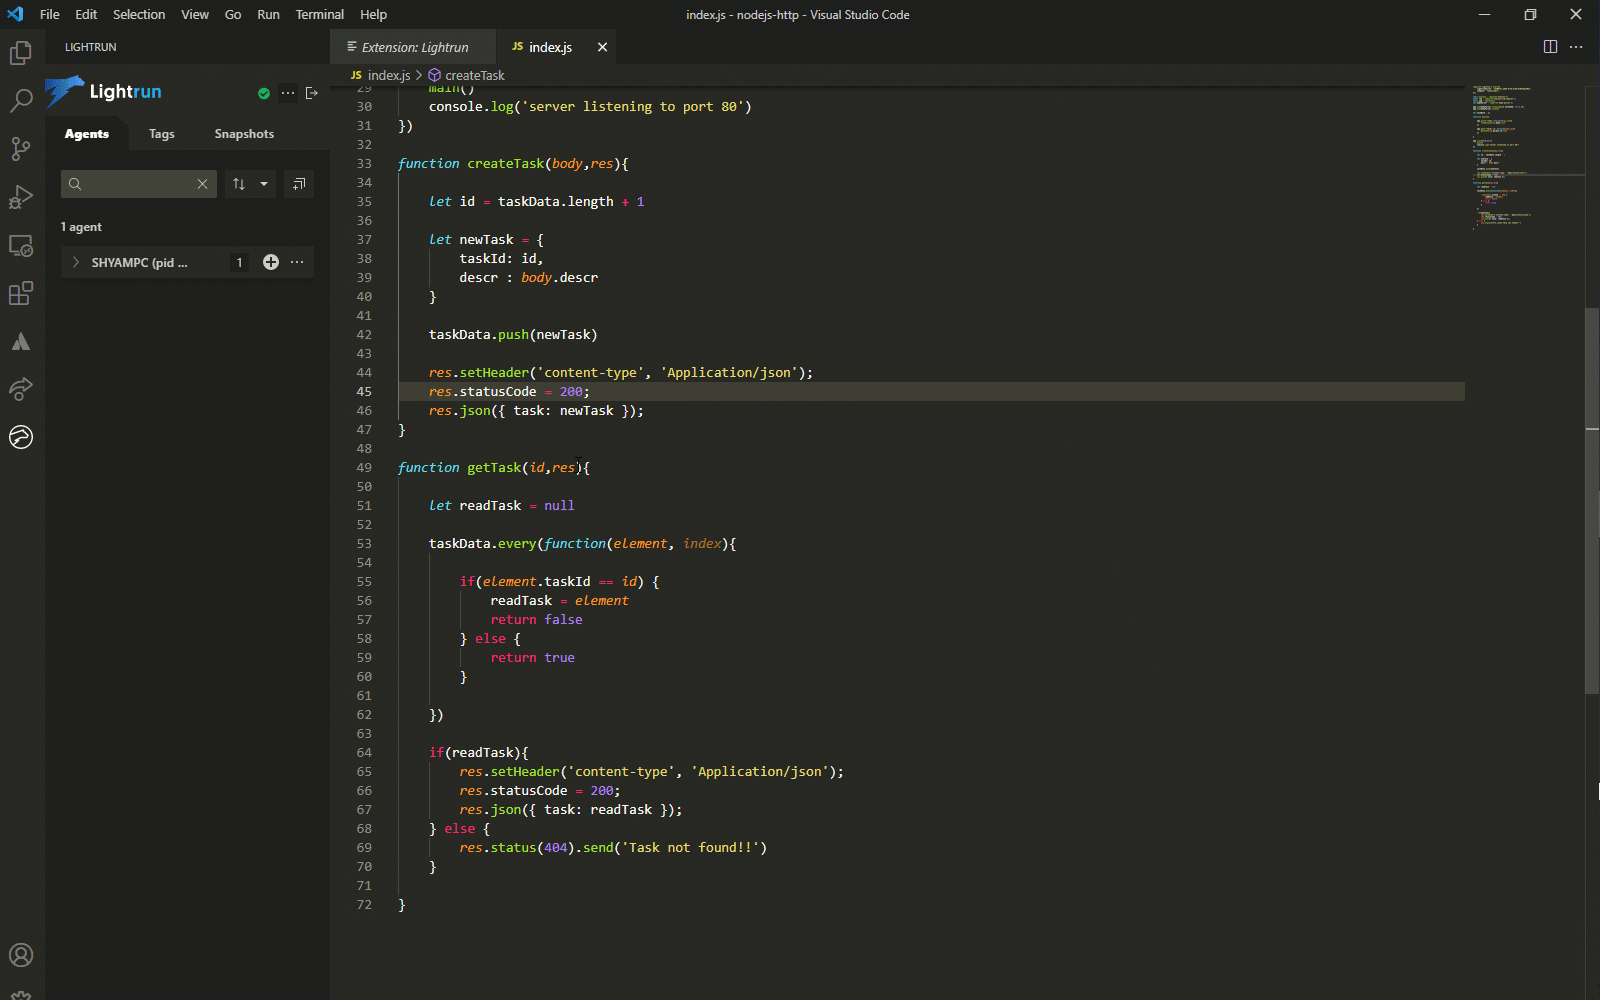Screen dimensions: 1600x1000
Task: Open the Run and Debug view
Action: [20, 197]
